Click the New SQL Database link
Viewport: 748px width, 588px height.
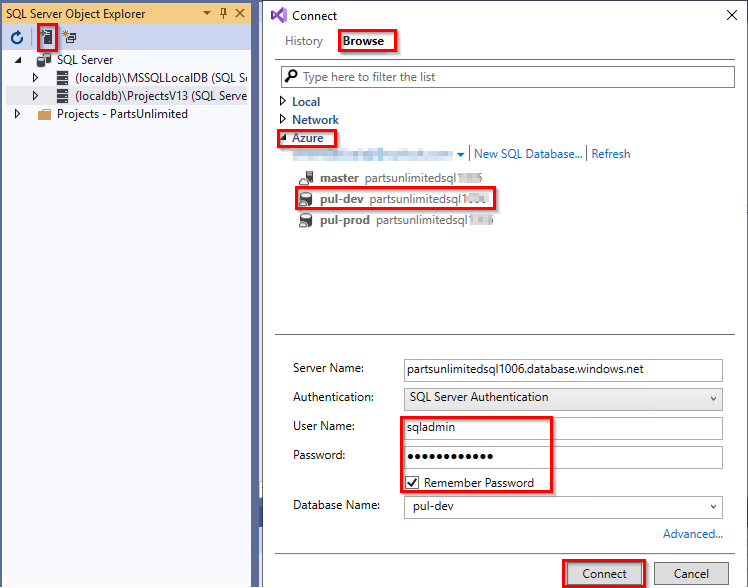point(528,154)
